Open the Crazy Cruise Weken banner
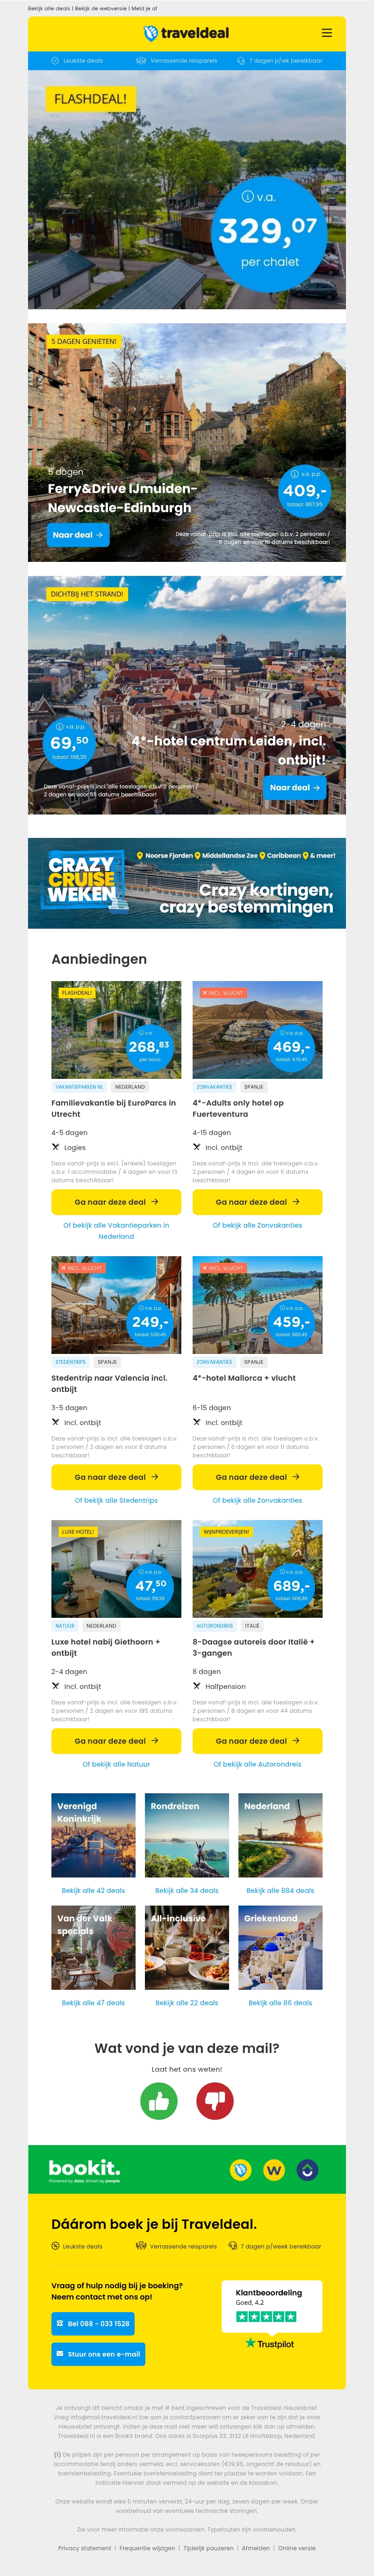 [x=187, y=883]
